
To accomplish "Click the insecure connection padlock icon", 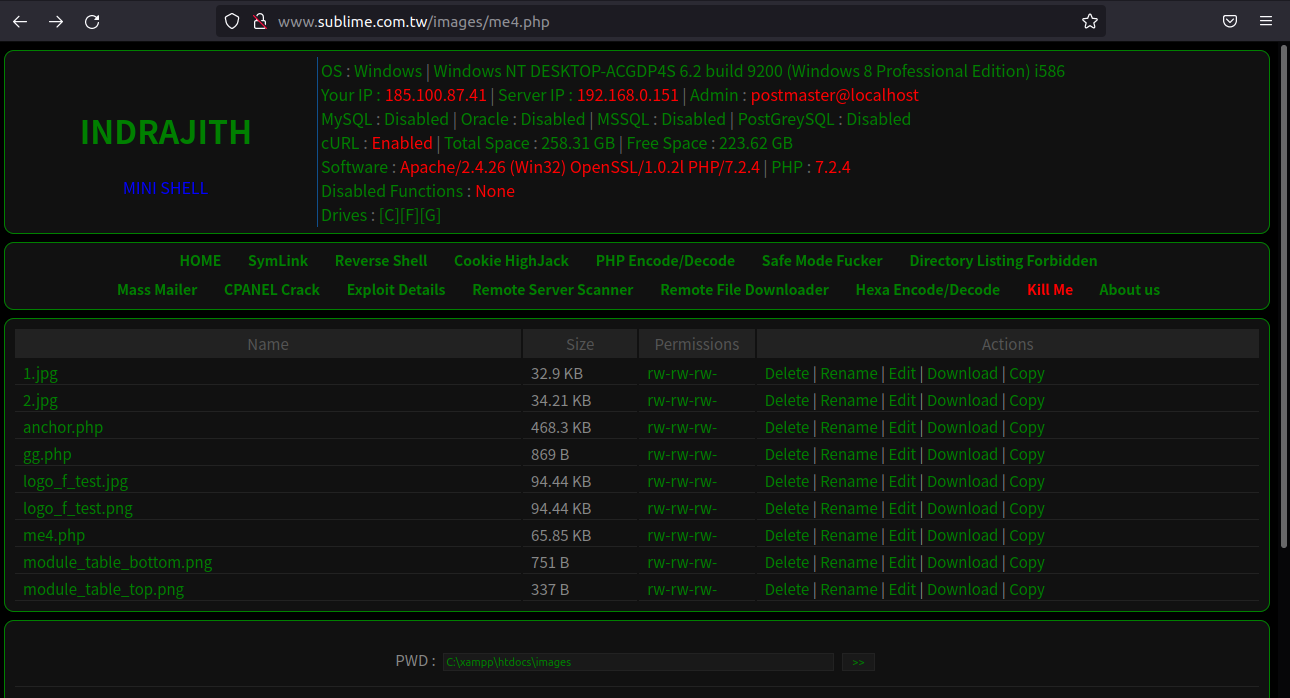I will point(259,21).
